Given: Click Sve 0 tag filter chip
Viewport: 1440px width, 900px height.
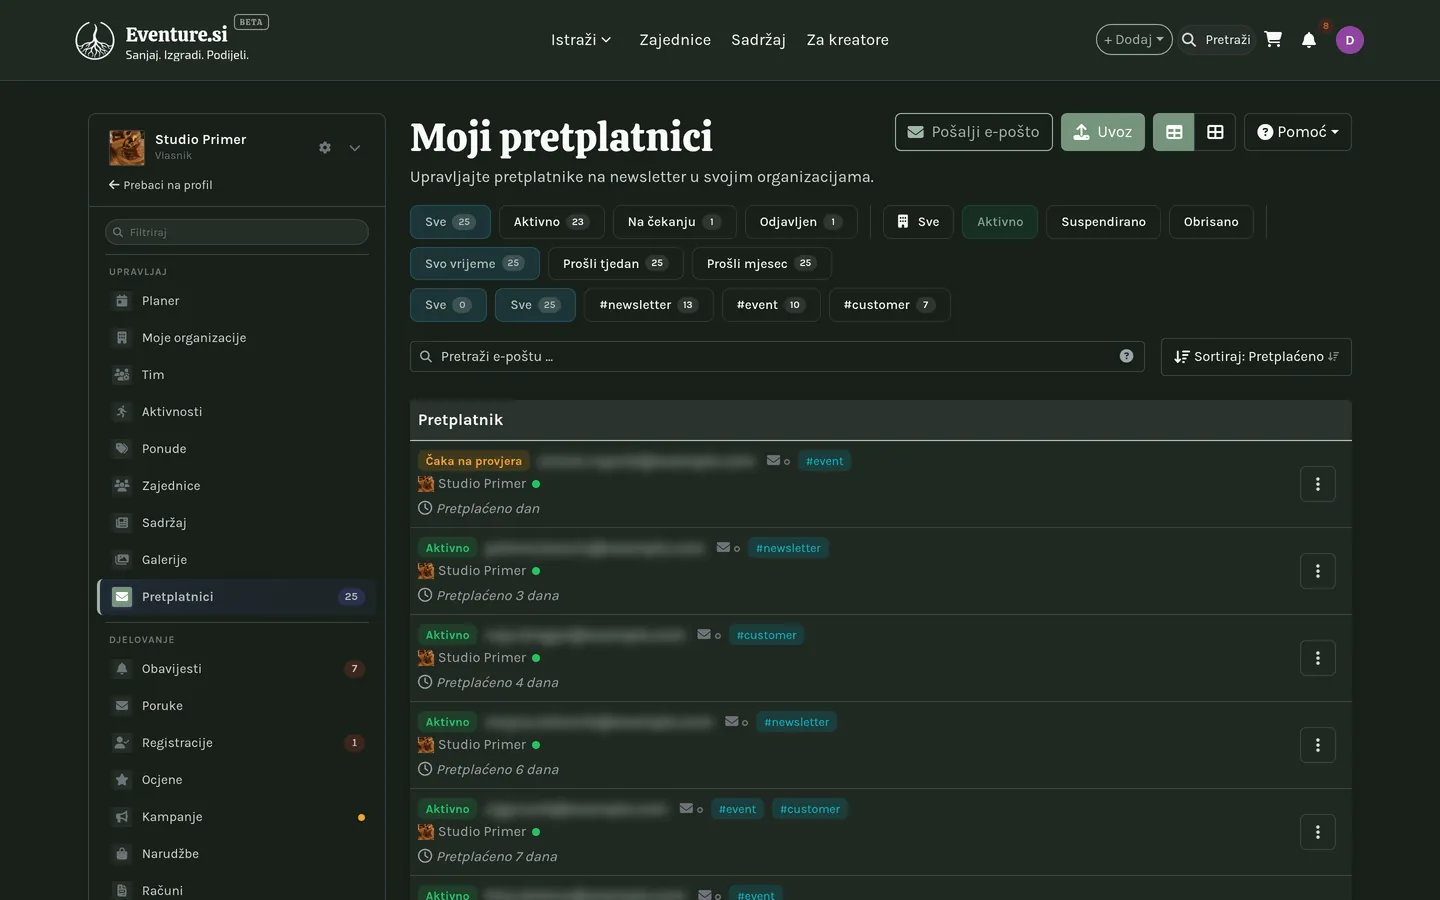Looking at the screenshot, I should point(448,305).
